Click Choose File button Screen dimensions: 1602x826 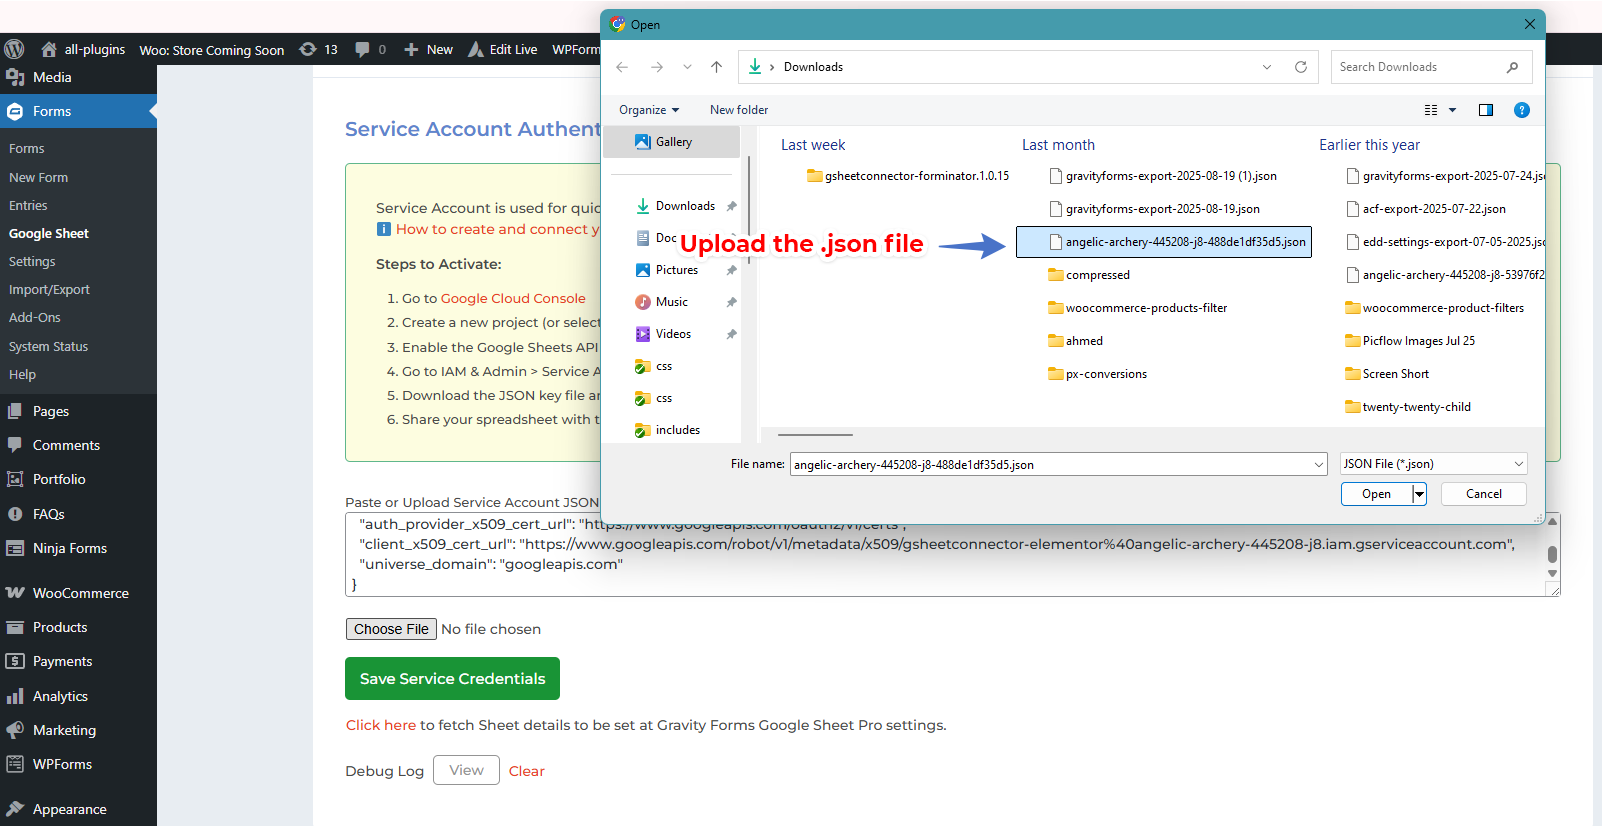[x=391, y=629]
